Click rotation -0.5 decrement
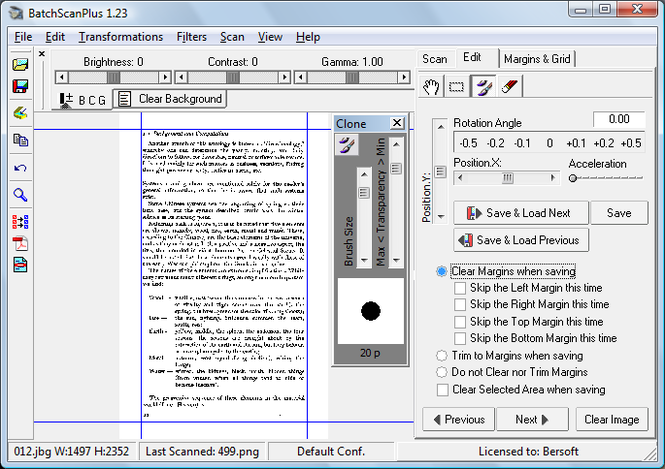This screenshot has width=665, height=469. (x=468, y=143)
